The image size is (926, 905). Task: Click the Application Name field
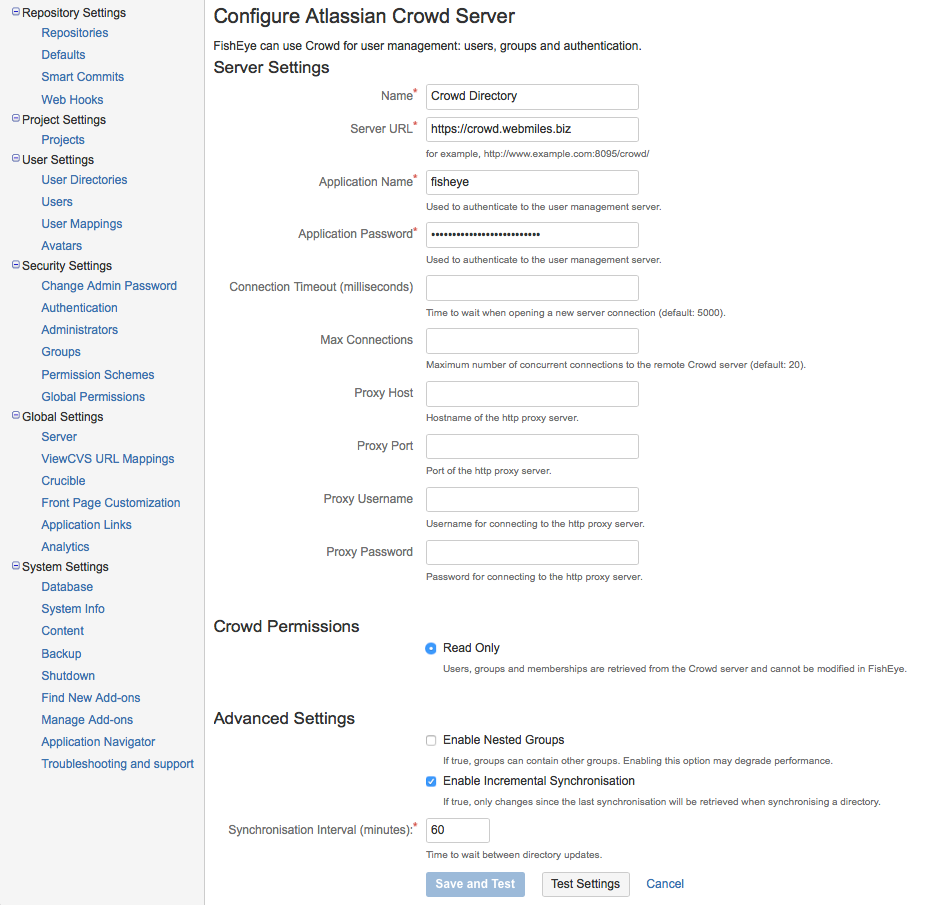[532, 183]
